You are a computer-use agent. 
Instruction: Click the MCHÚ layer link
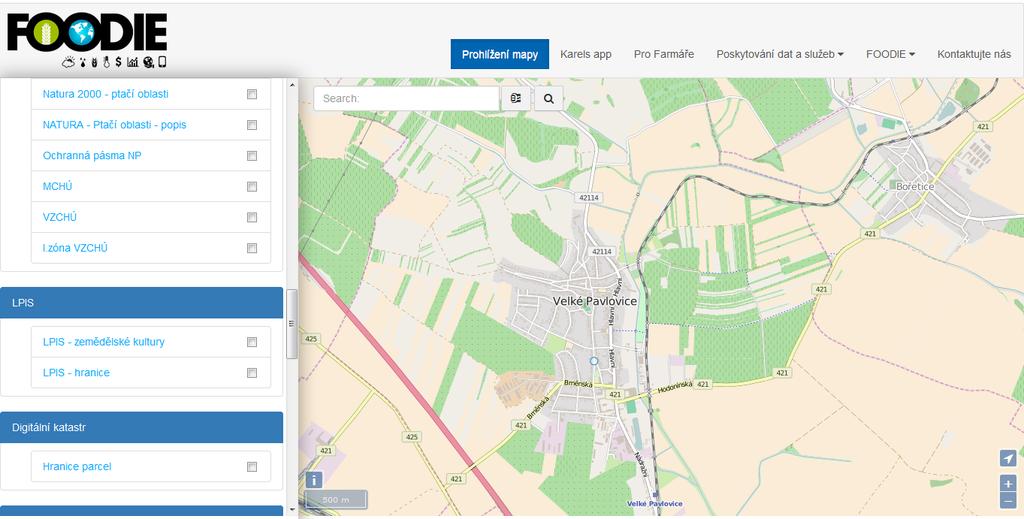click(x=57, y=186)
